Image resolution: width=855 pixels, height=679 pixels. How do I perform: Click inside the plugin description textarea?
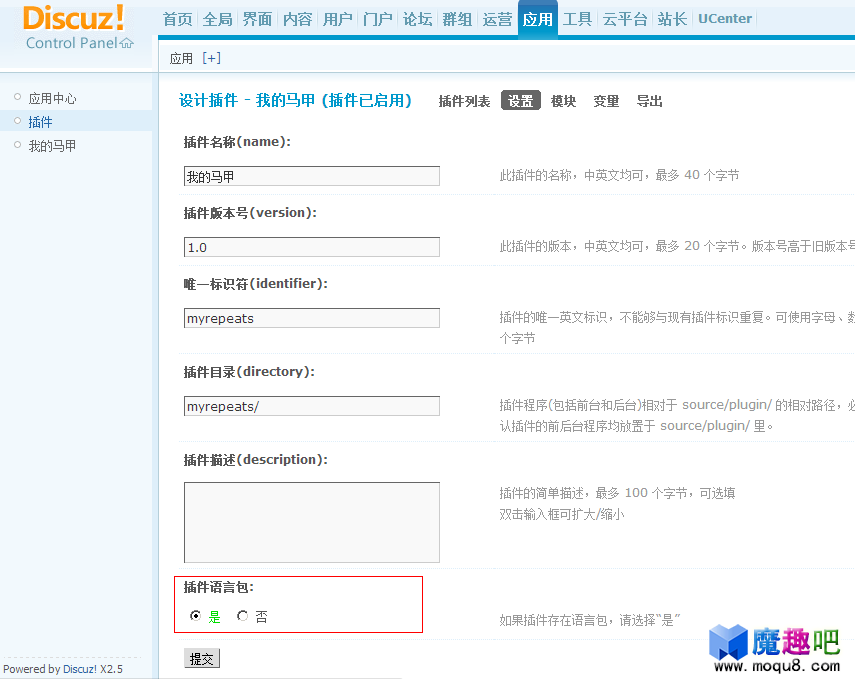(312, 522)
